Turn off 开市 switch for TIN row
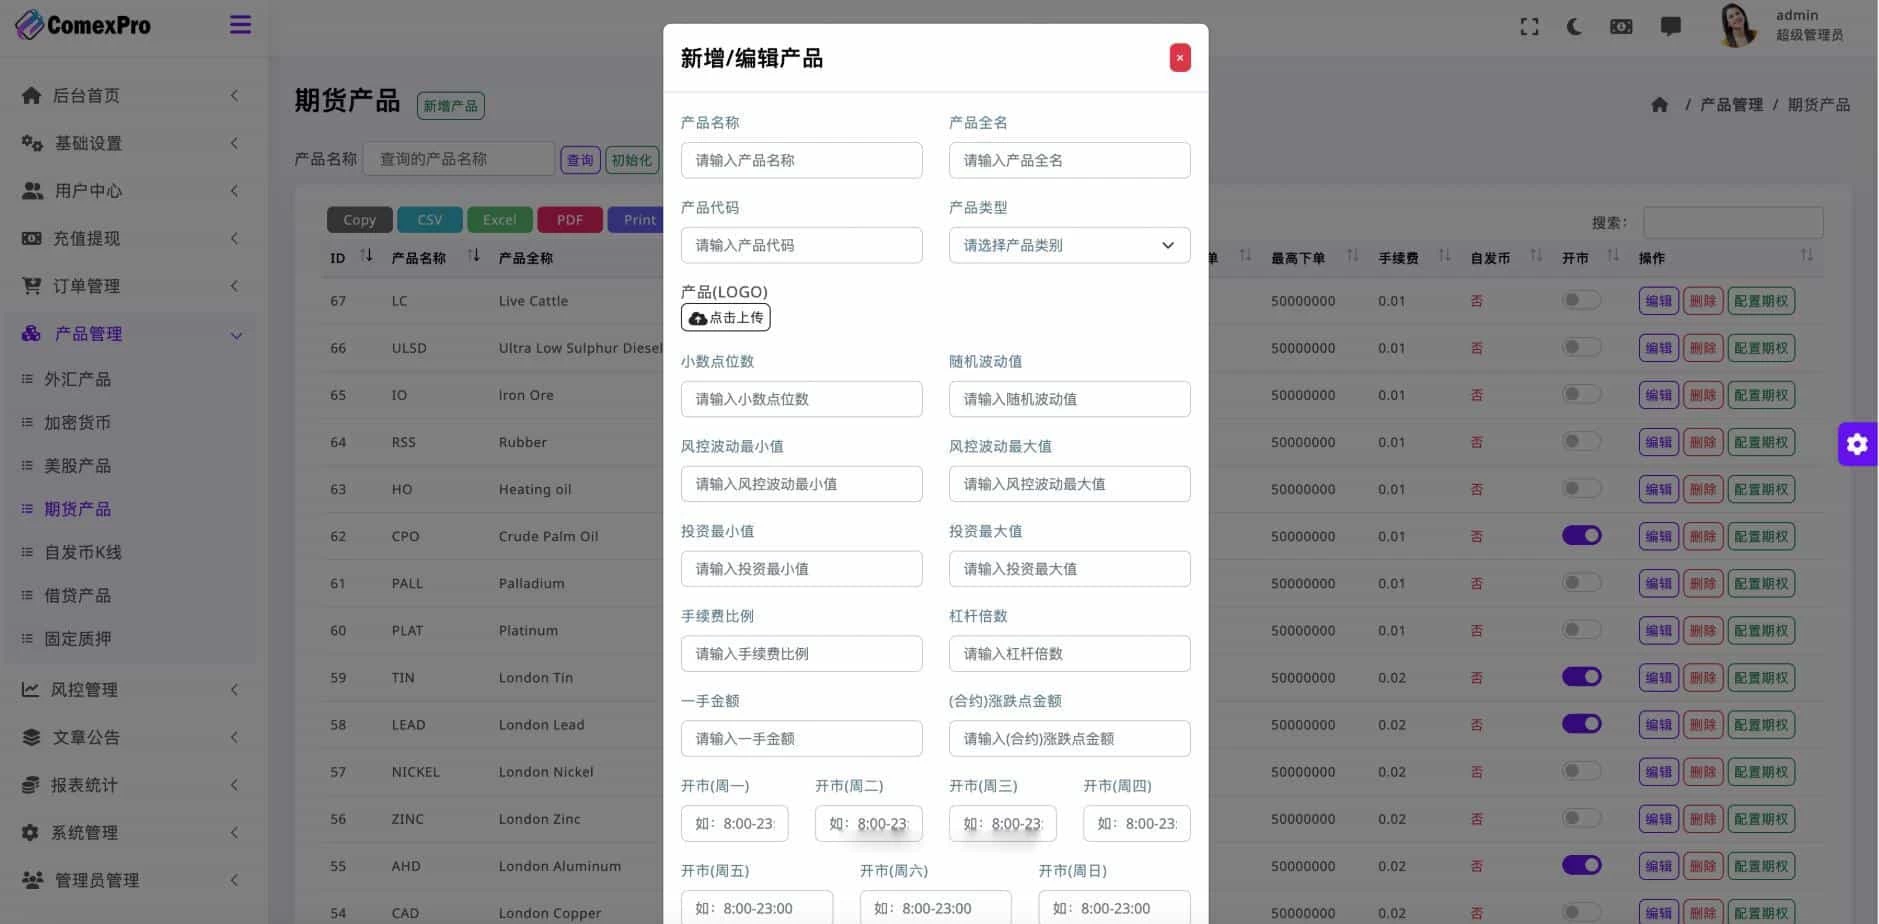Screen dimensions: 1879x924 coord(1581,677)
